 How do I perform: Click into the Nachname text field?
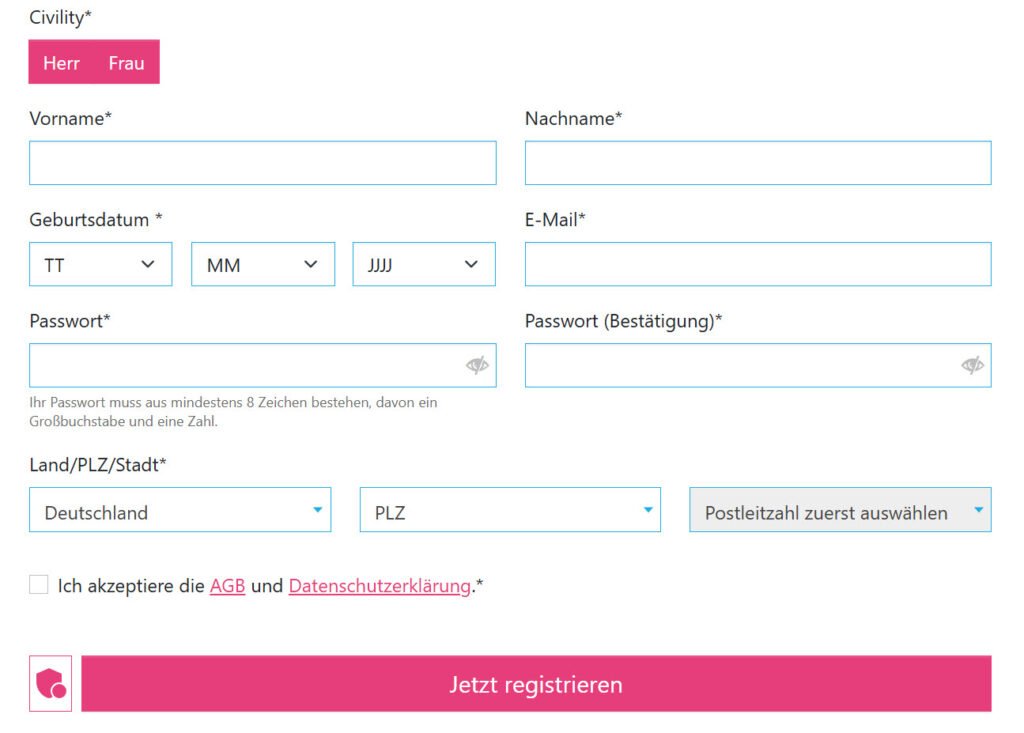[x=757, y=163]
